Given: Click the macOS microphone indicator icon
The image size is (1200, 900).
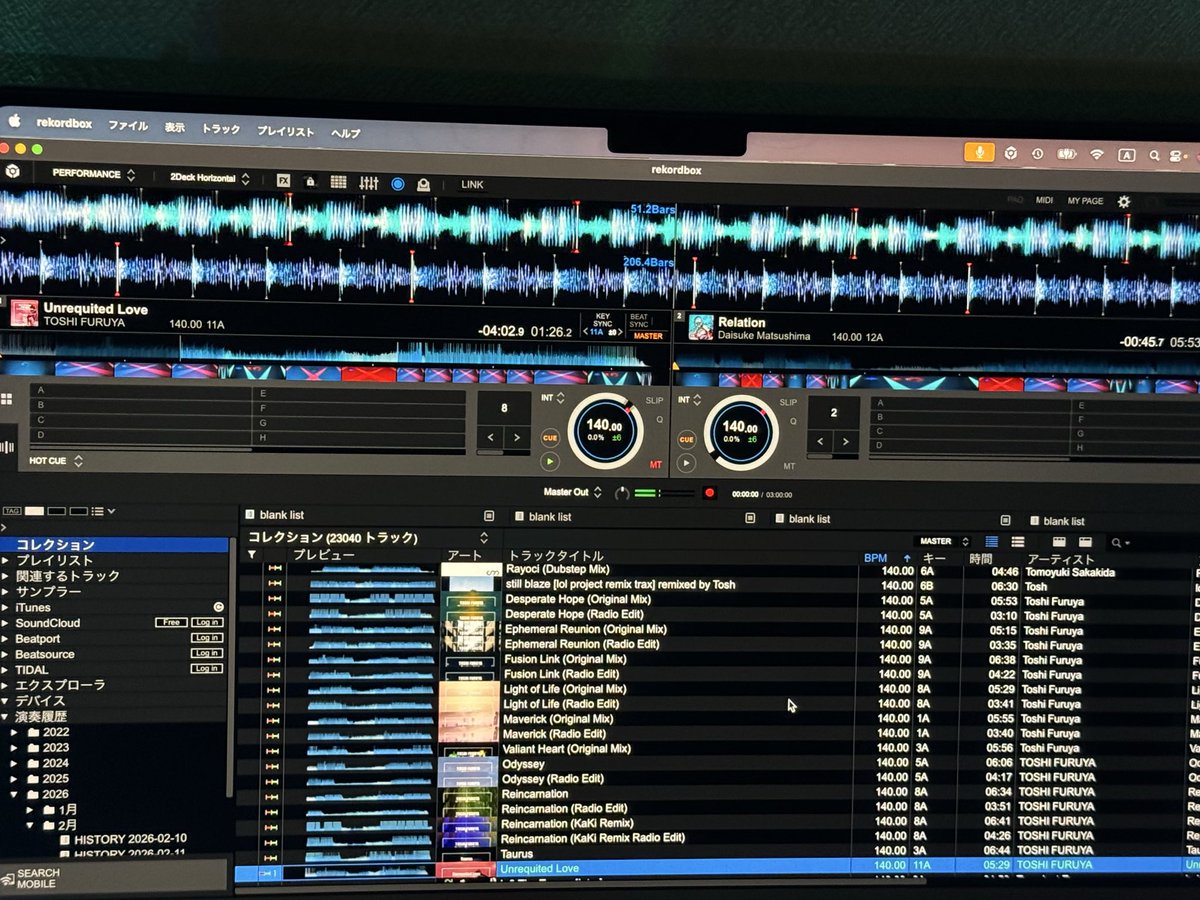Looking at the screenshot, I should click(979, 152).
